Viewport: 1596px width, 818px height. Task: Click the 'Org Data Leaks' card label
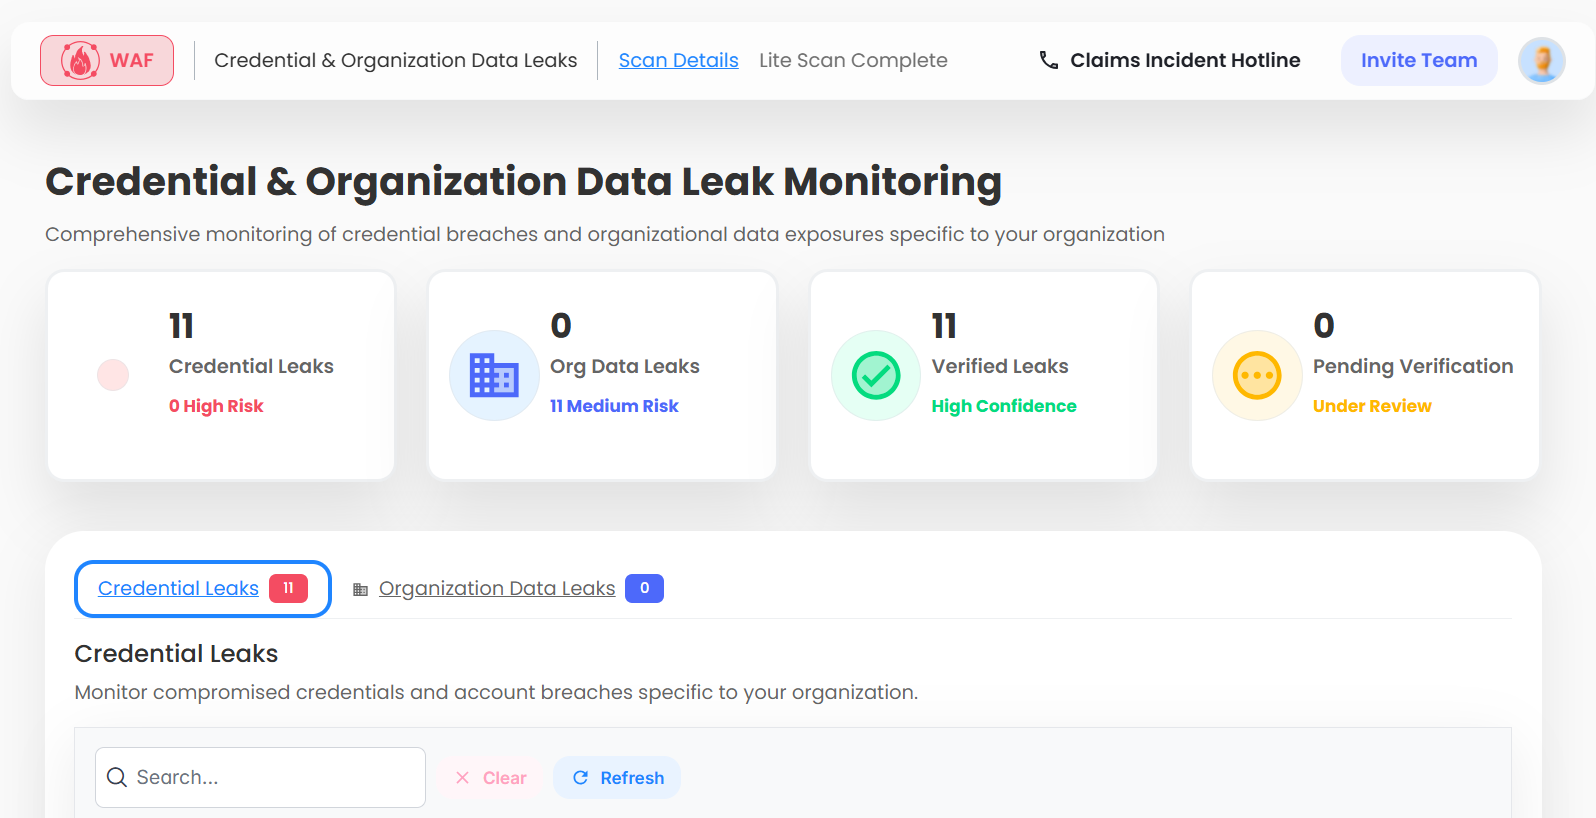pyautogui.click(x=625, y=366)
